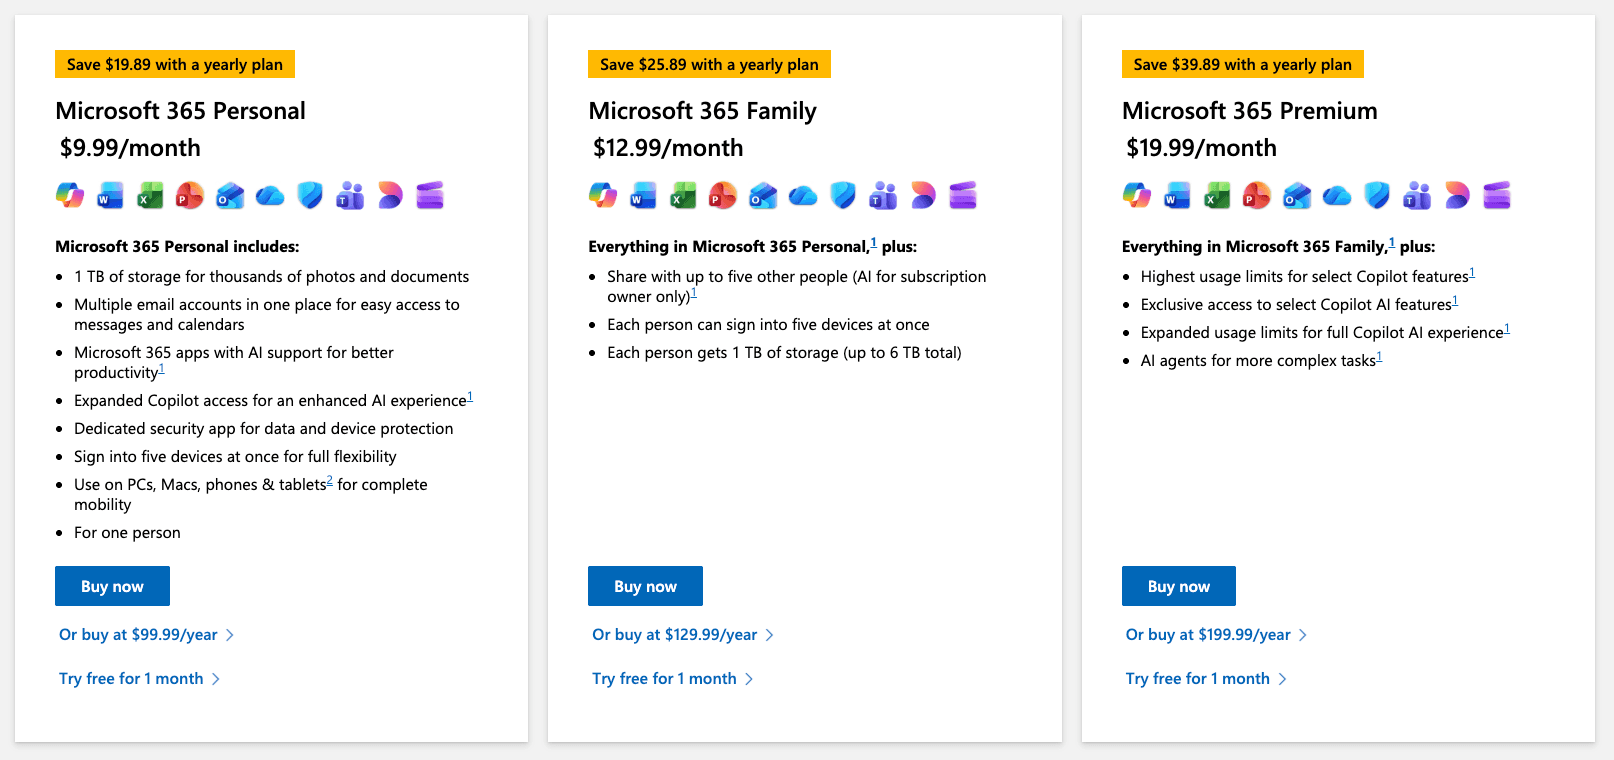Click the Defender shield icon in the Personal plan
1614x760 pixels.
pyautogui.click(x=310, y=195)
